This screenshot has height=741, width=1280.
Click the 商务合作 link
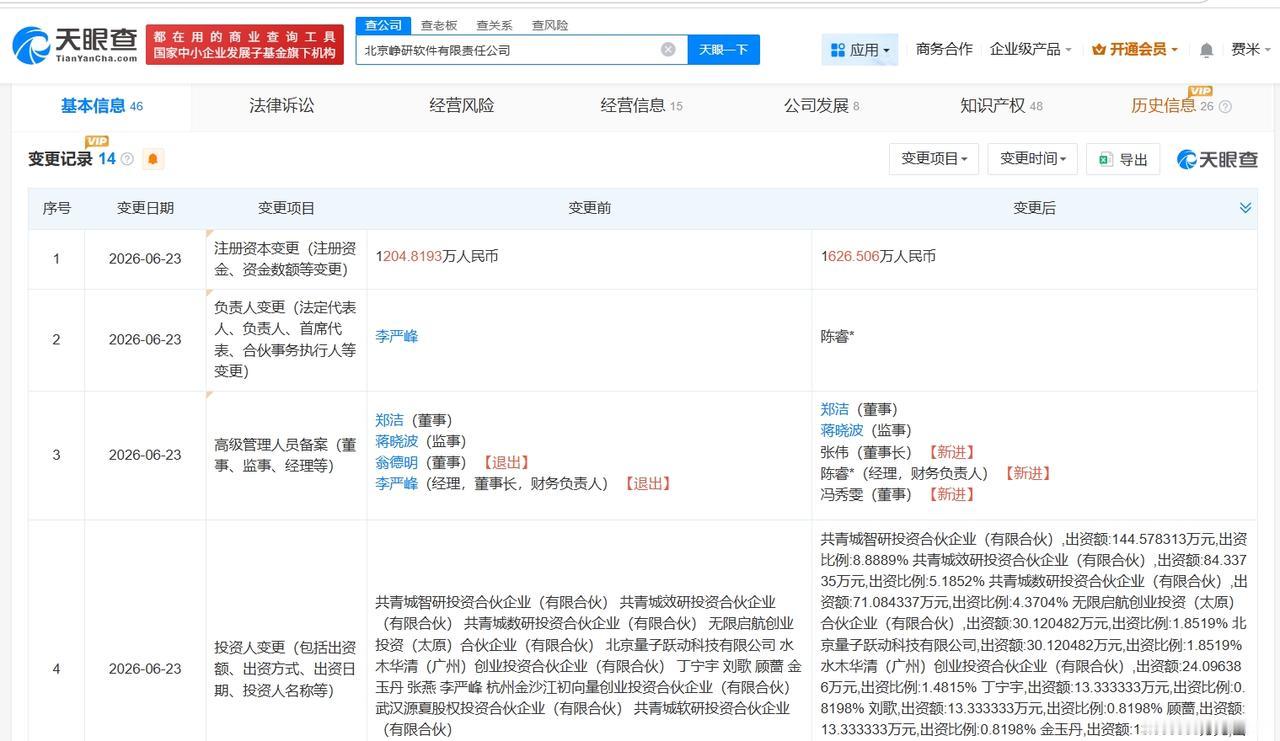pyautogui.click(x=944, y=49)
